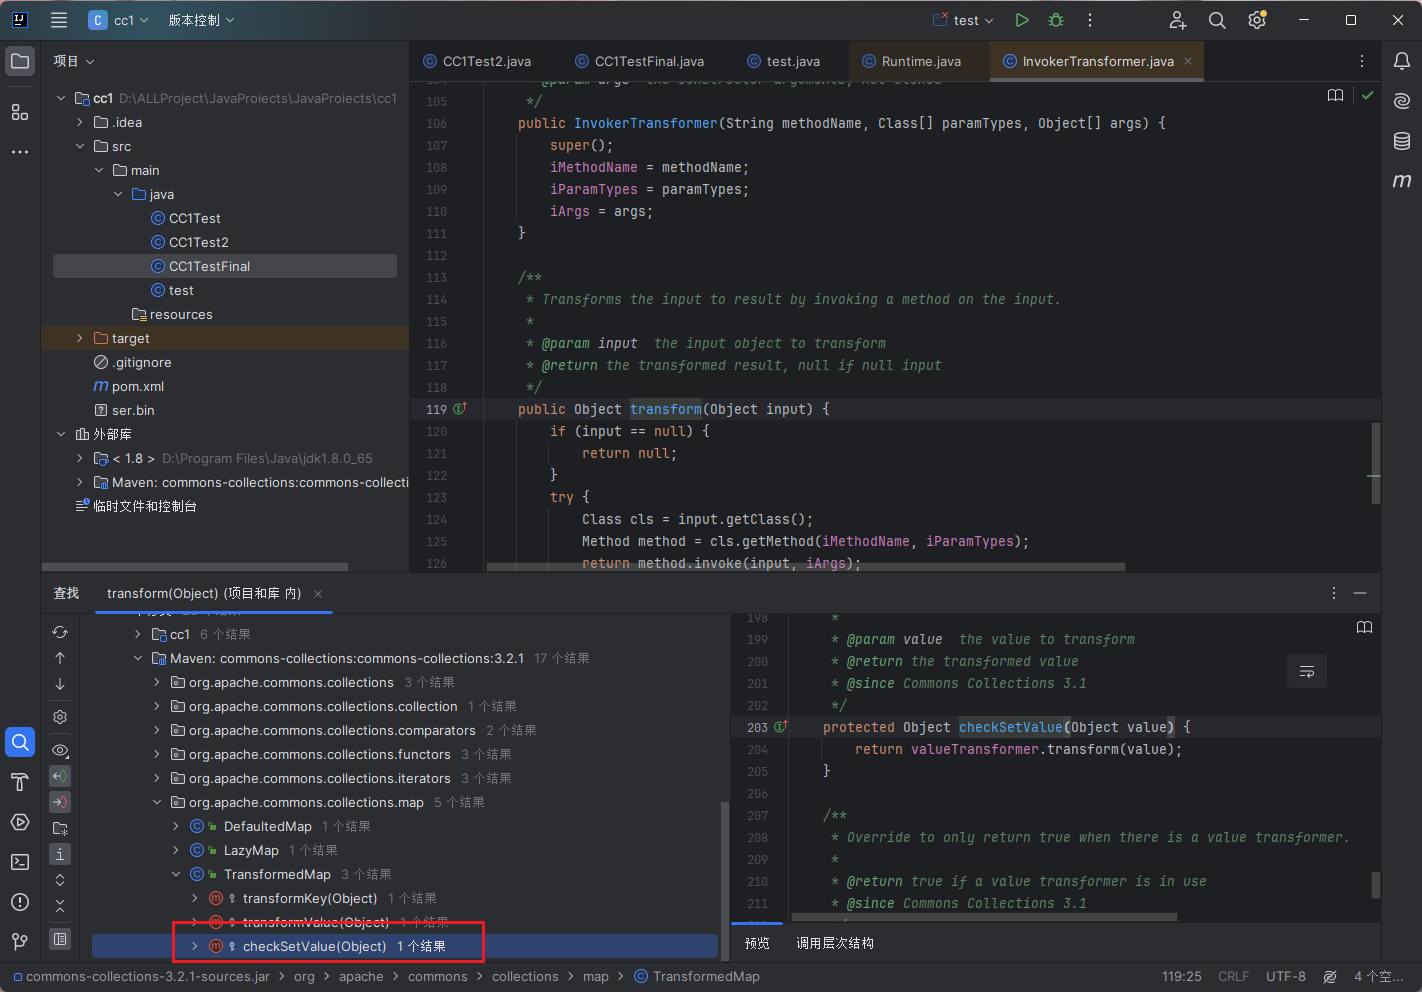The height and width of the screenshot is (992, 1422).
Task: Open the Database tool window
Action: coord(1402,141)
